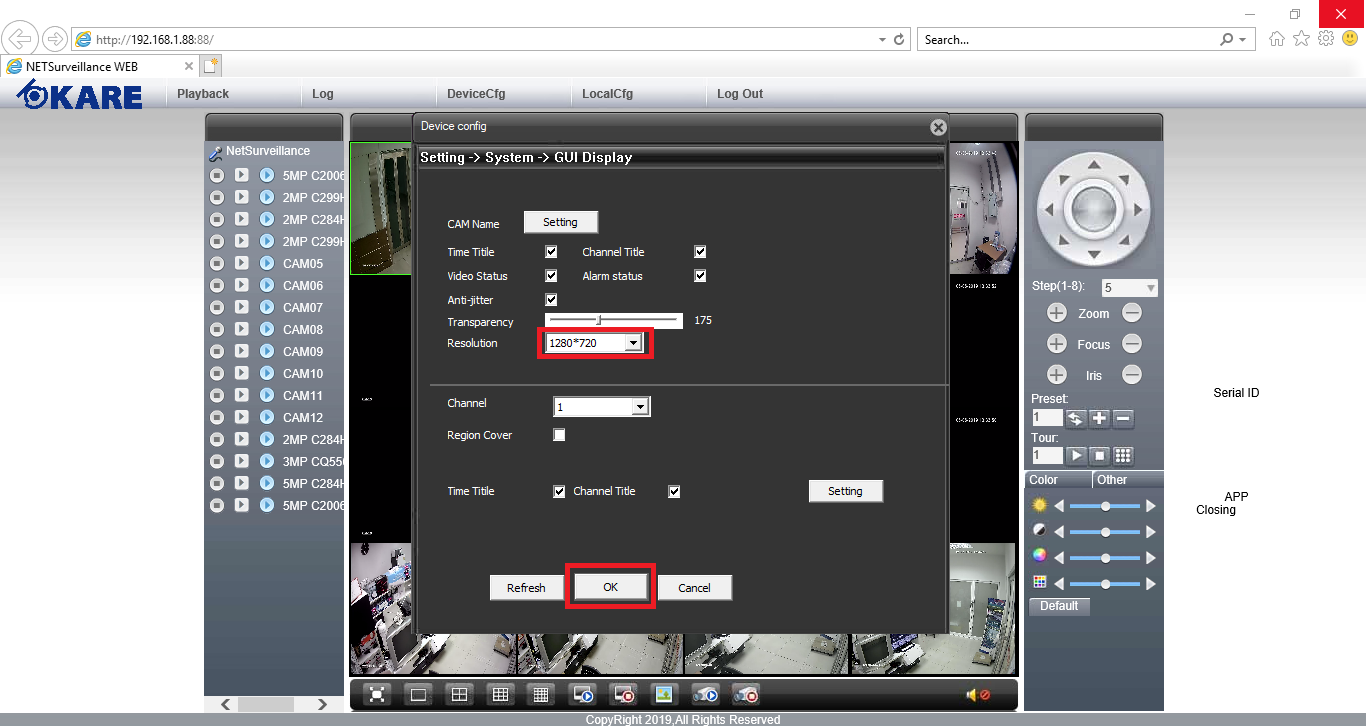The image size is (1366, 728).
Task: Switch to the Other tab
Action: 1111,480
